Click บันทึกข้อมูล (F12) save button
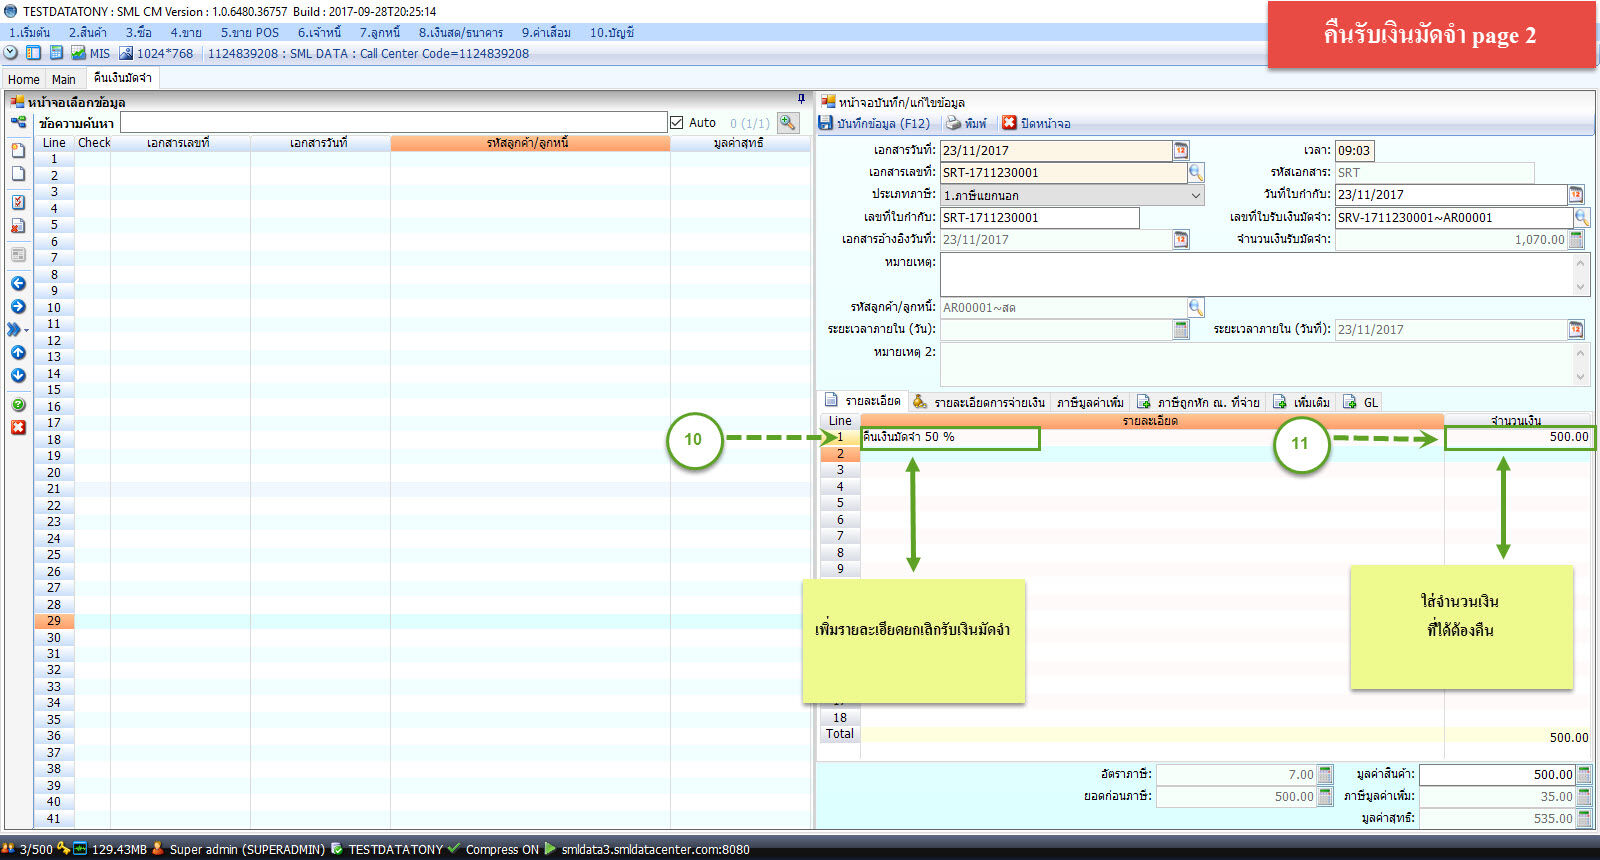This screenshot has height=860, width=1600. 875,123
